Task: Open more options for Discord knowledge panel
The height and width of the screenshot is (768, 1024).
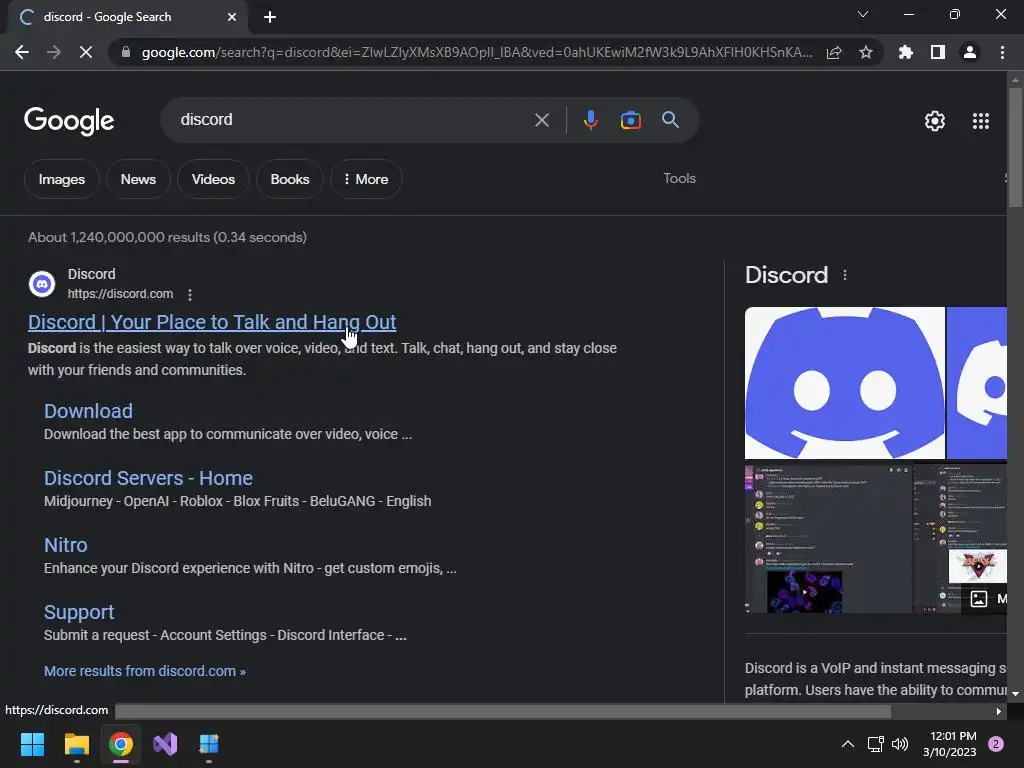Action: point(845,275)
